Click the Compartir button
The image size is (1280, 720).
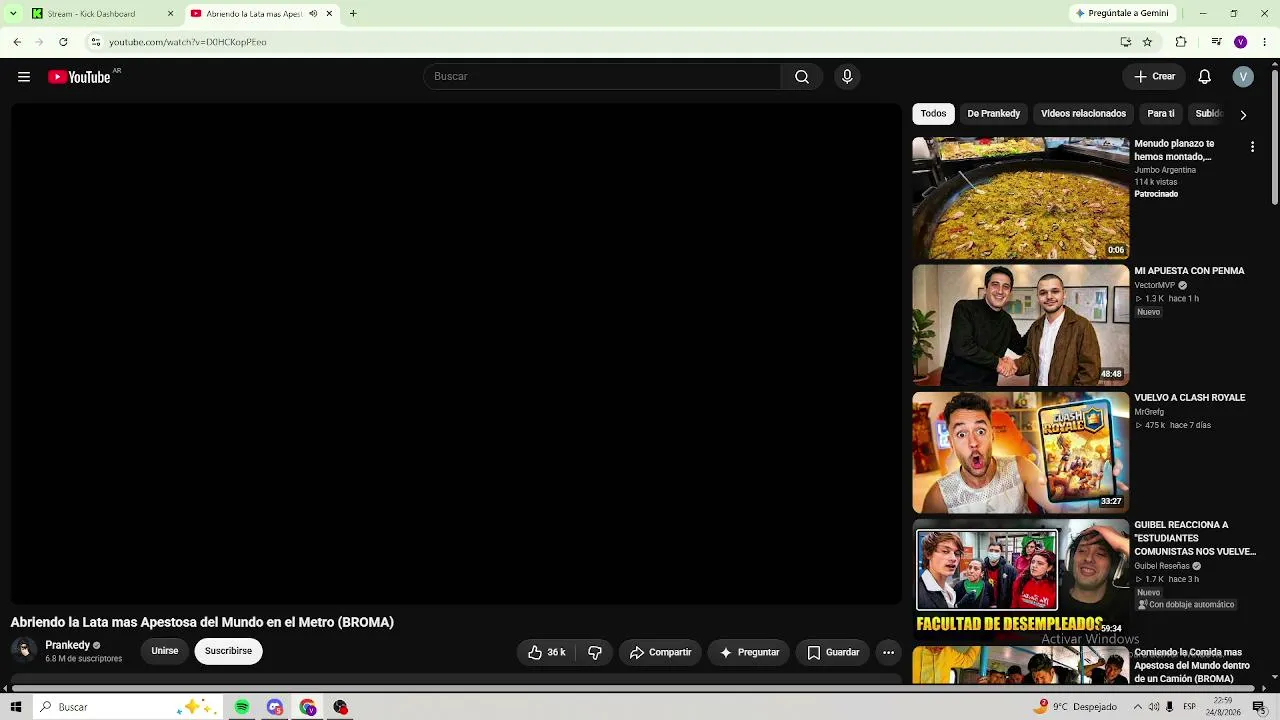[660, 652]
